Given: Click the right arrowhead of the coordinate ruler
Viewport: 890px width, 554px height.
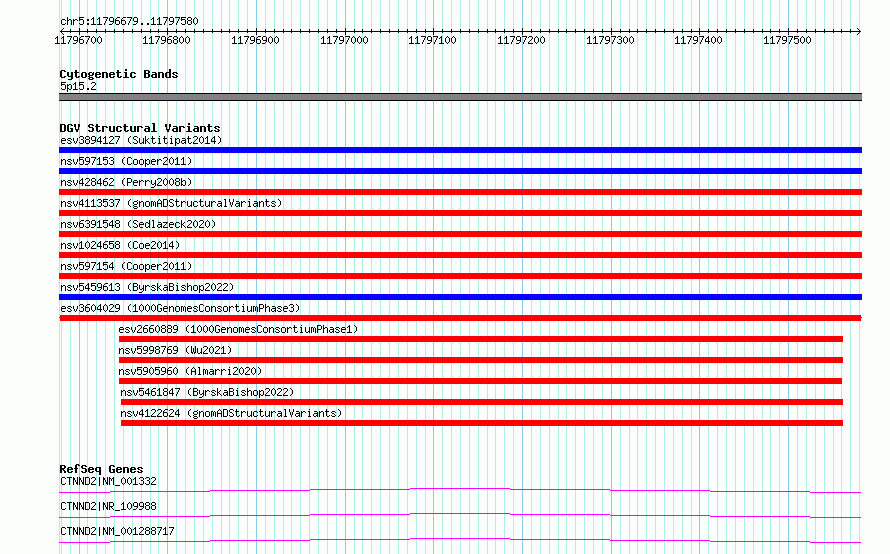Looking at the screenshot, I should click(859, 31).
